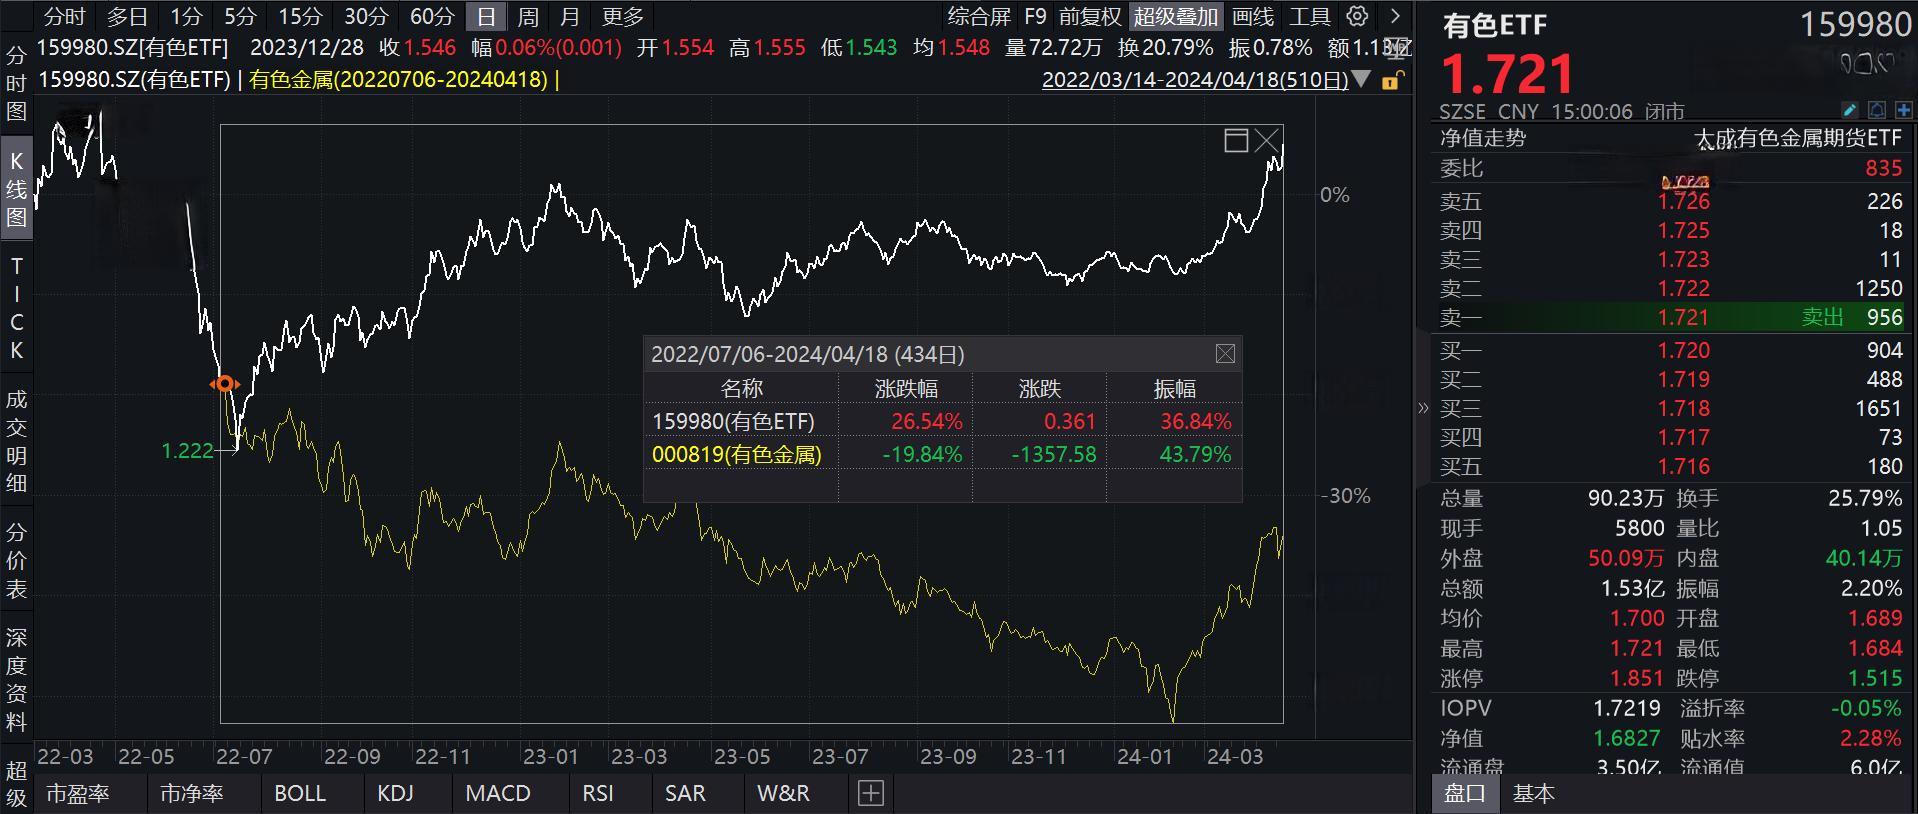Select the 日 daily period
1918x814 pixels.
pyautogui.click(x=486, y=17)
